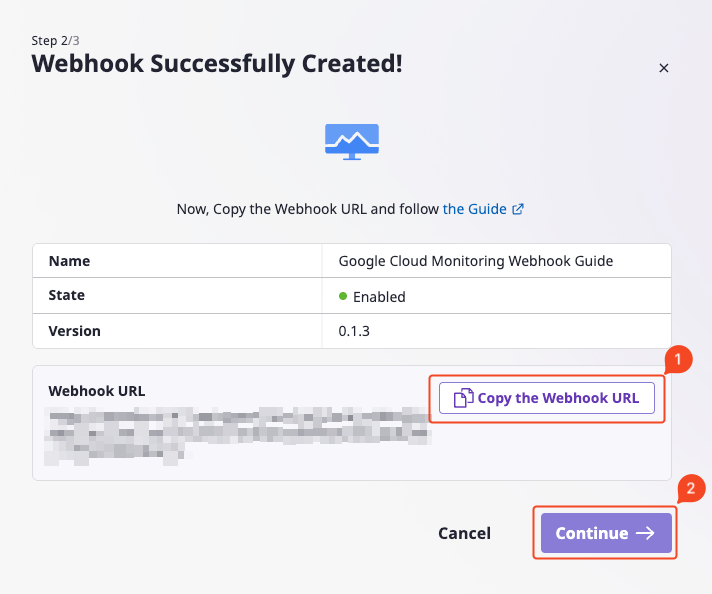Screen dimensions: 712x594
Task: Click the copy icon beside Webhook URL text
Action: coord(464,398)
